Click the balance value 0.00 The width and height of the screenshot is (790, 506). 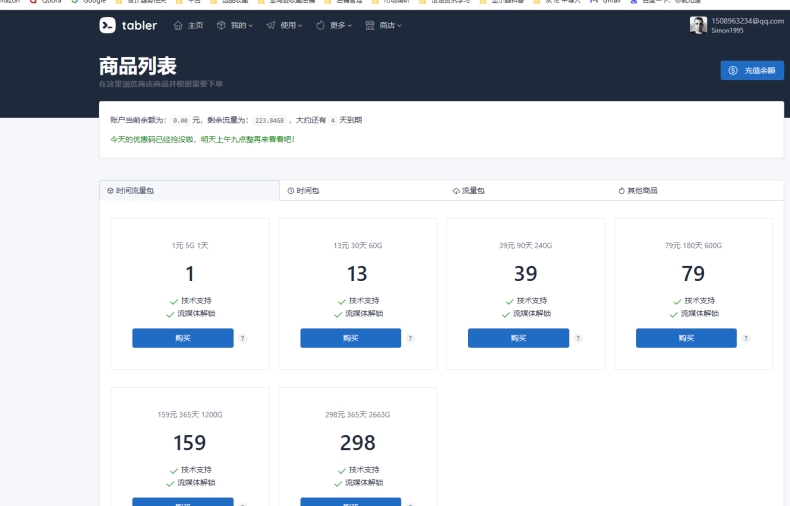(x=180, y=120)
